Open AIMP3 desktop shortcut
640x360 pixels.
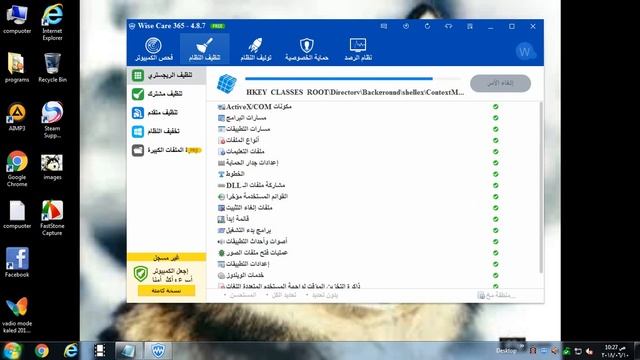[17, 117]
